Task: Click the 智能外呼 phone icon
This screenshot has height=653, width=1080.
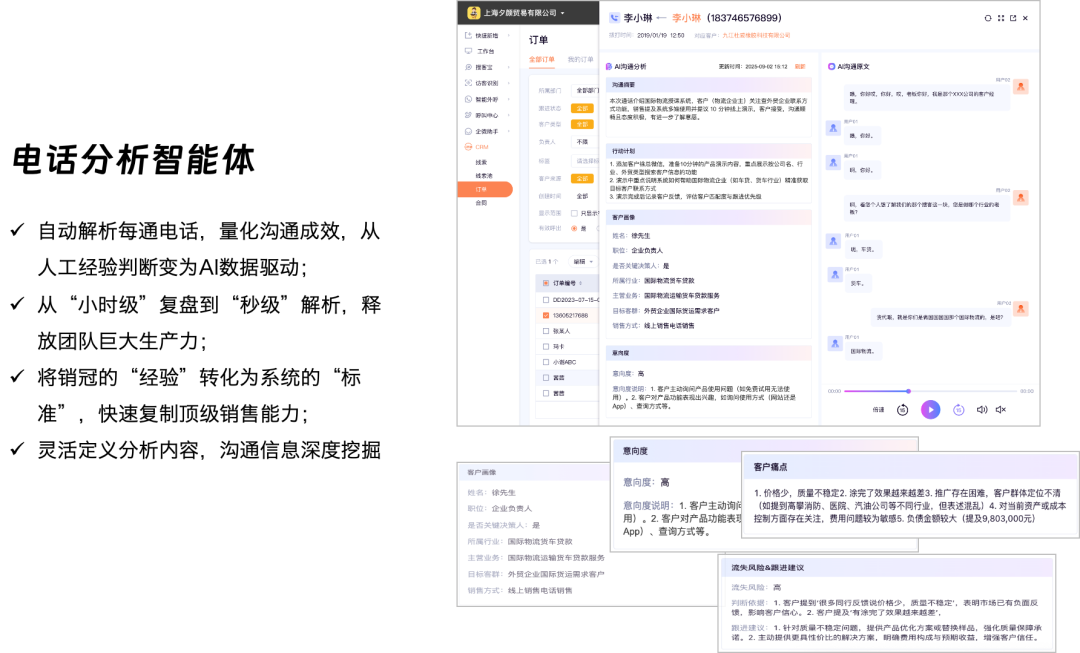Action: [468, 99]
